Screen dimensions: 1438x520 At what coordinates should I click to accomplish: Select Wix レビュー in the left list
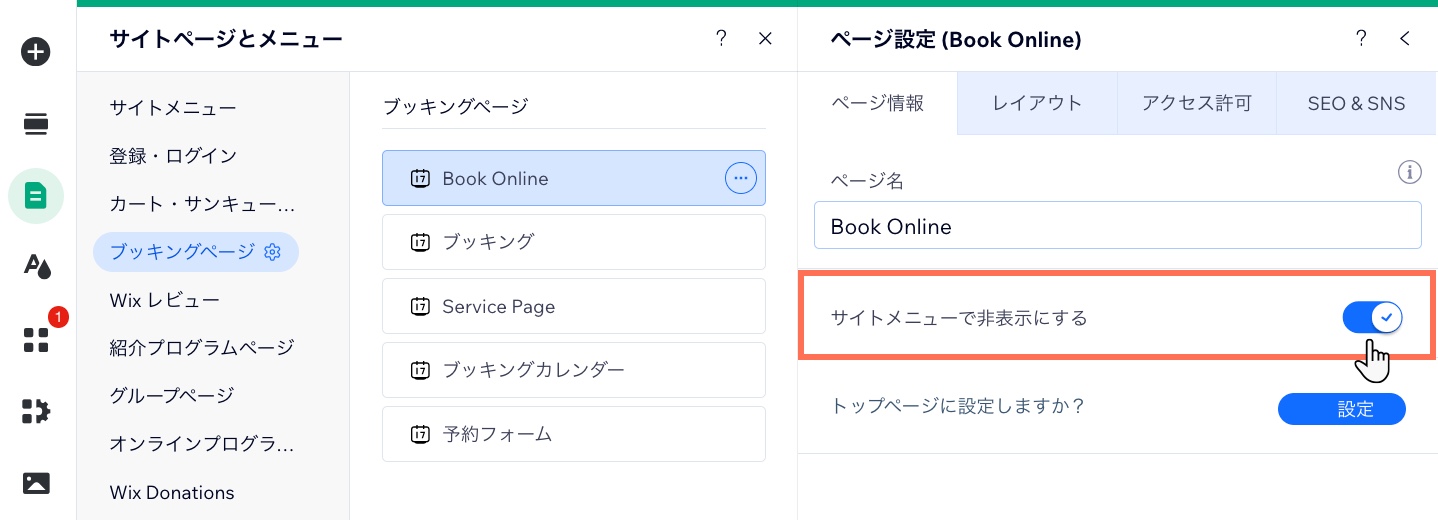(164, 300)
